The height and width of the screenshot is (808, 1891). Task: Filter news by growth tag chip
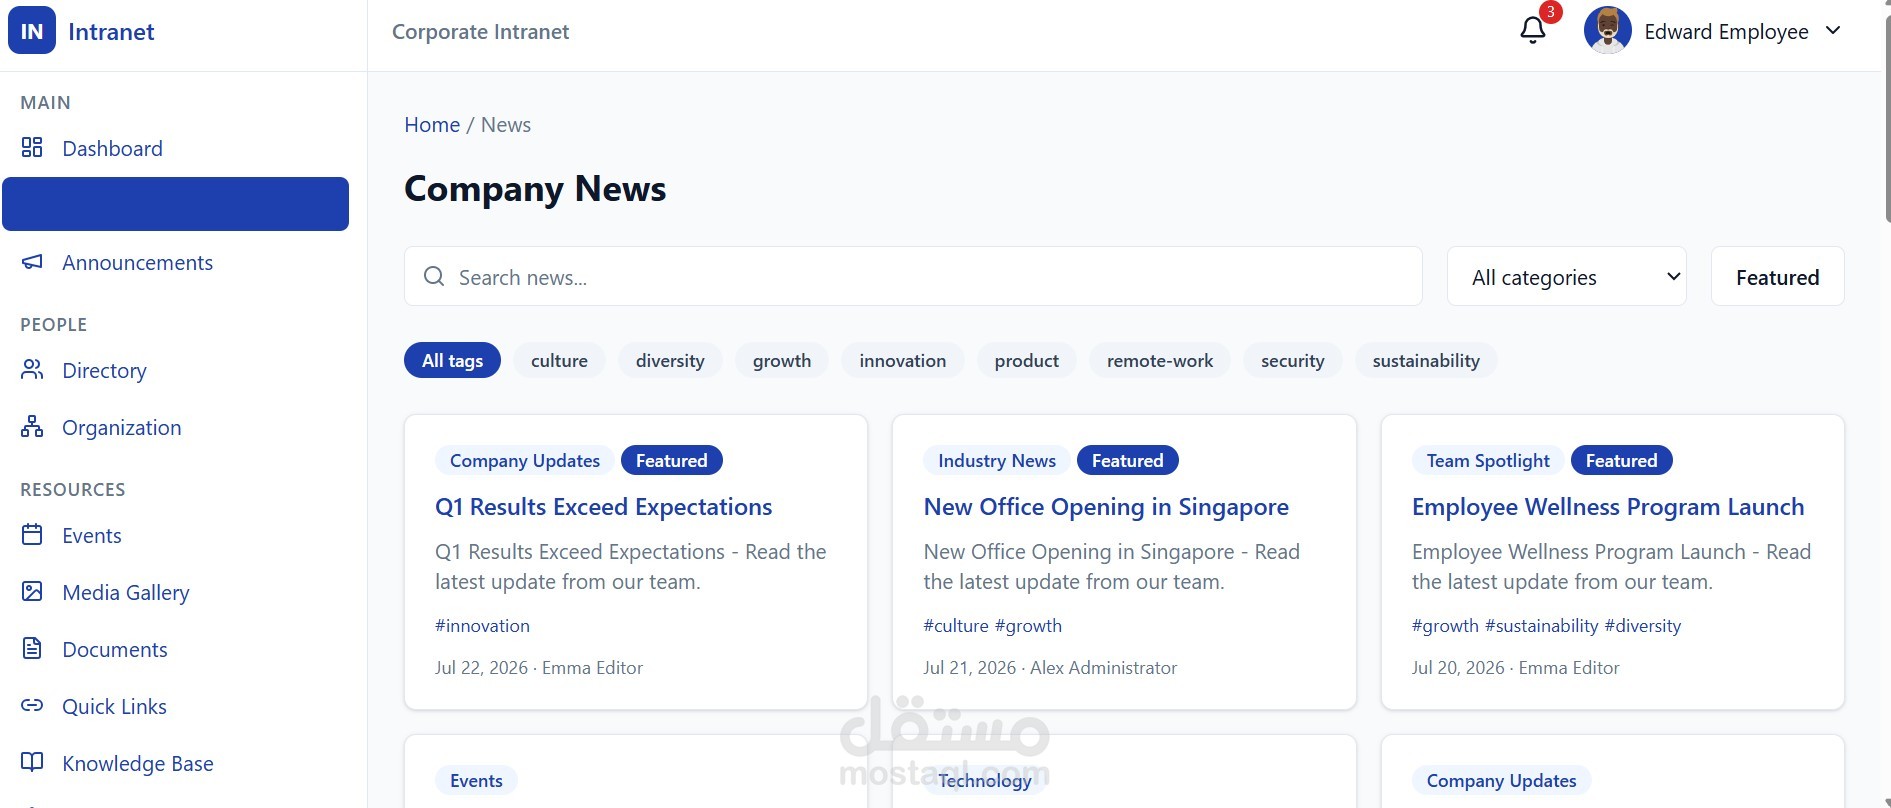(782, 361)
